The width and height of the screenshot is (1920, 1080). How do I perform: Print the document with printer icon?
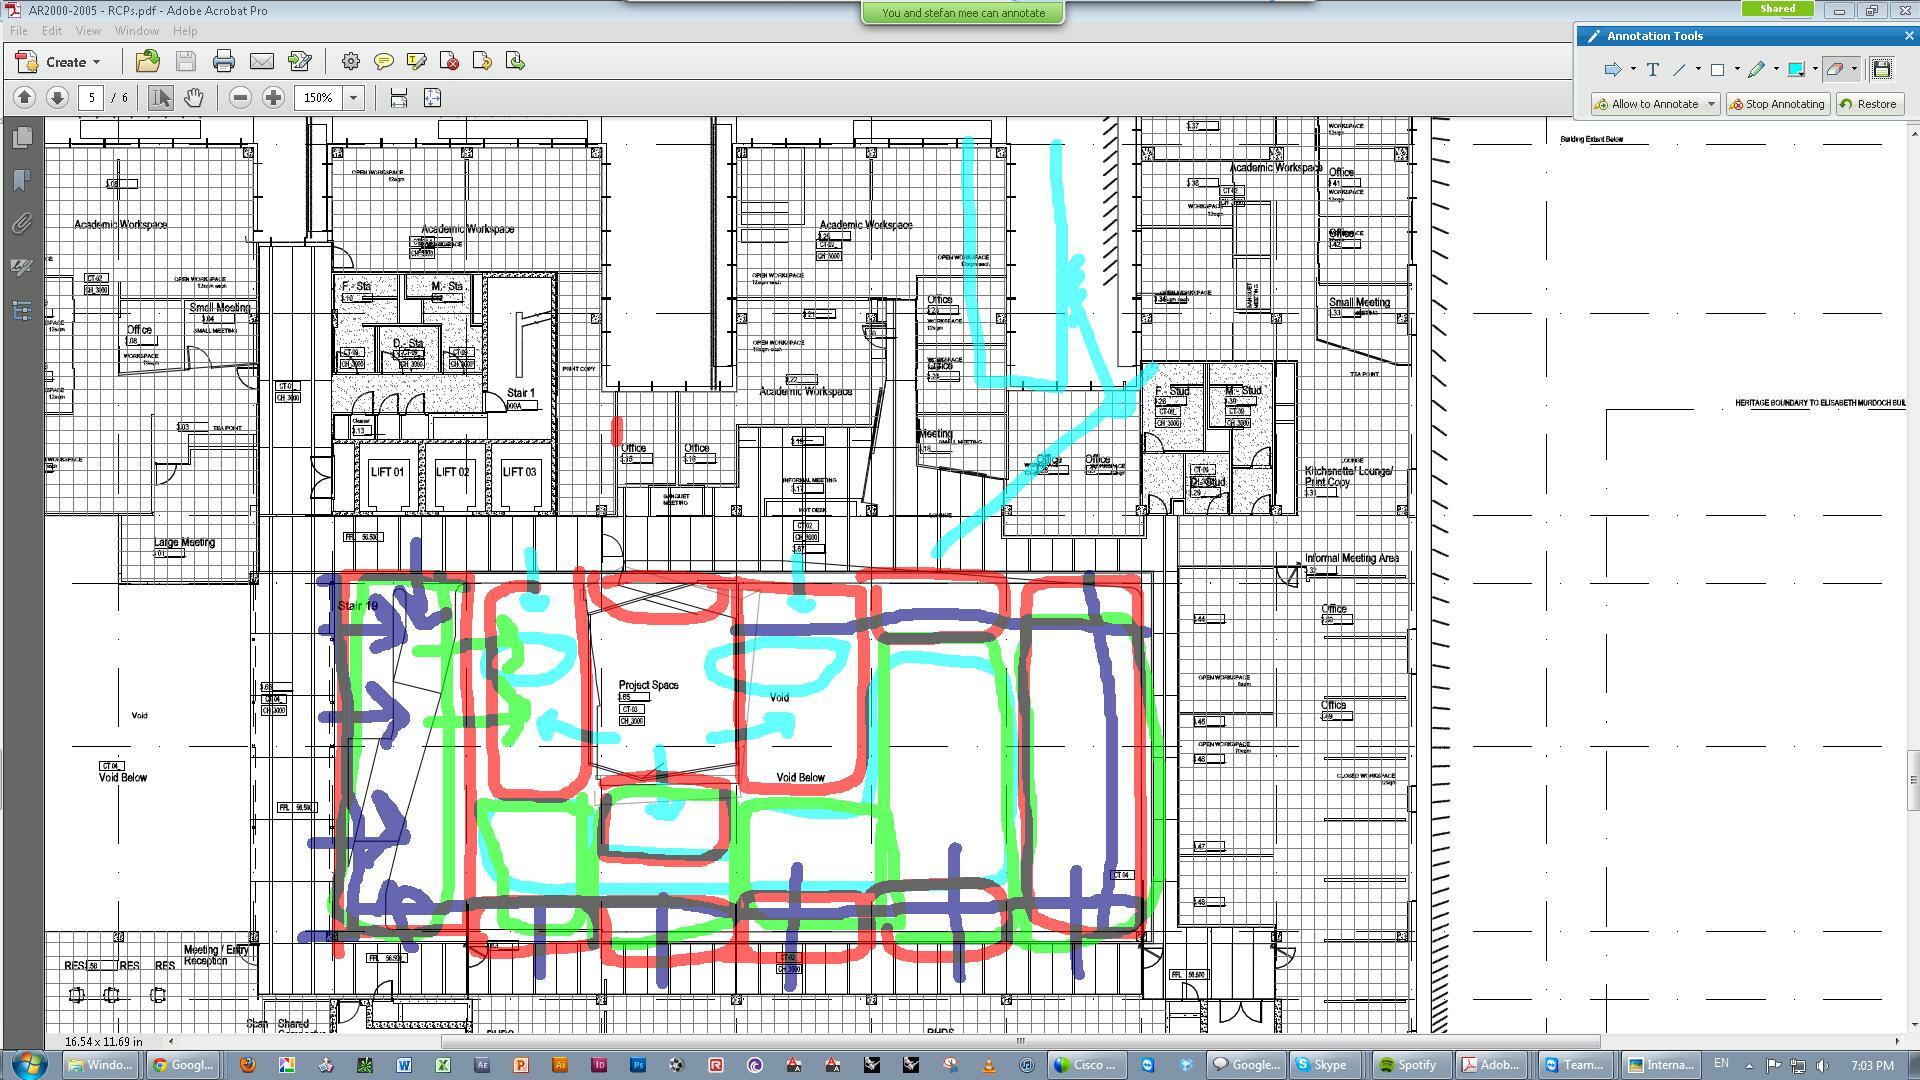[x=223, y=62]
